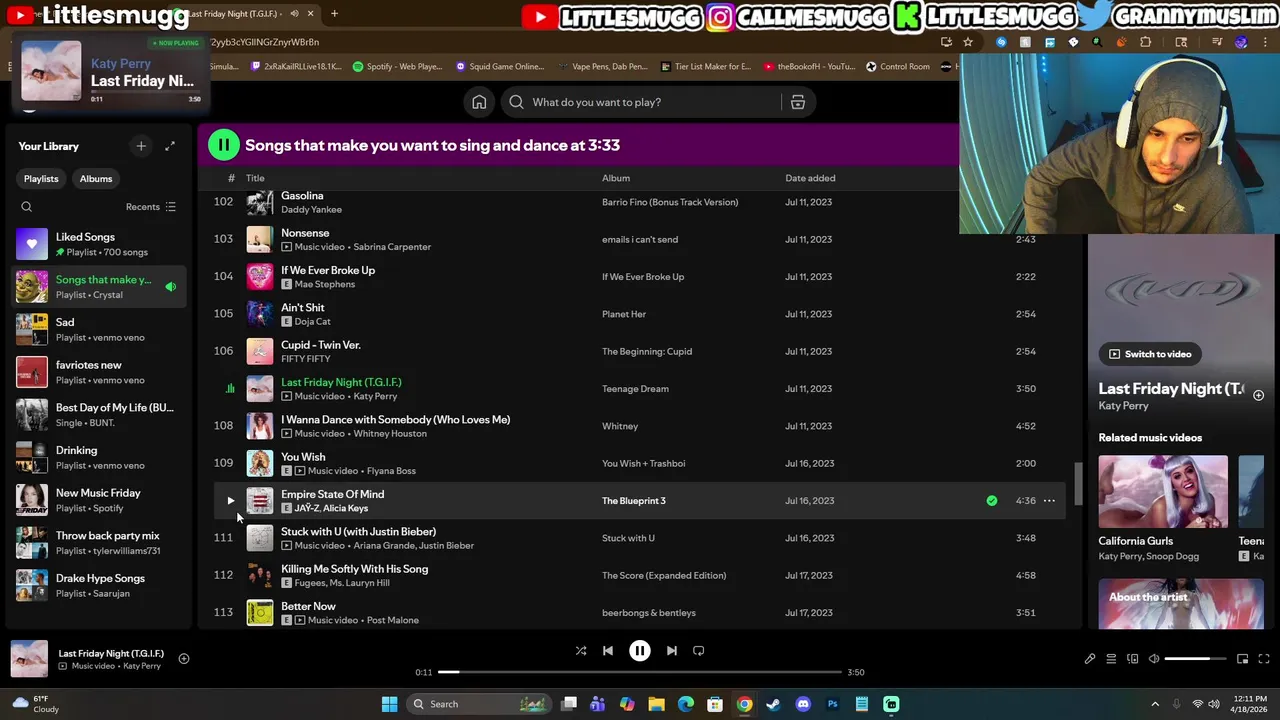Toggle the Playlists filter chip
This screenshot has height=720, width=1280.
[x=41, y=179]
